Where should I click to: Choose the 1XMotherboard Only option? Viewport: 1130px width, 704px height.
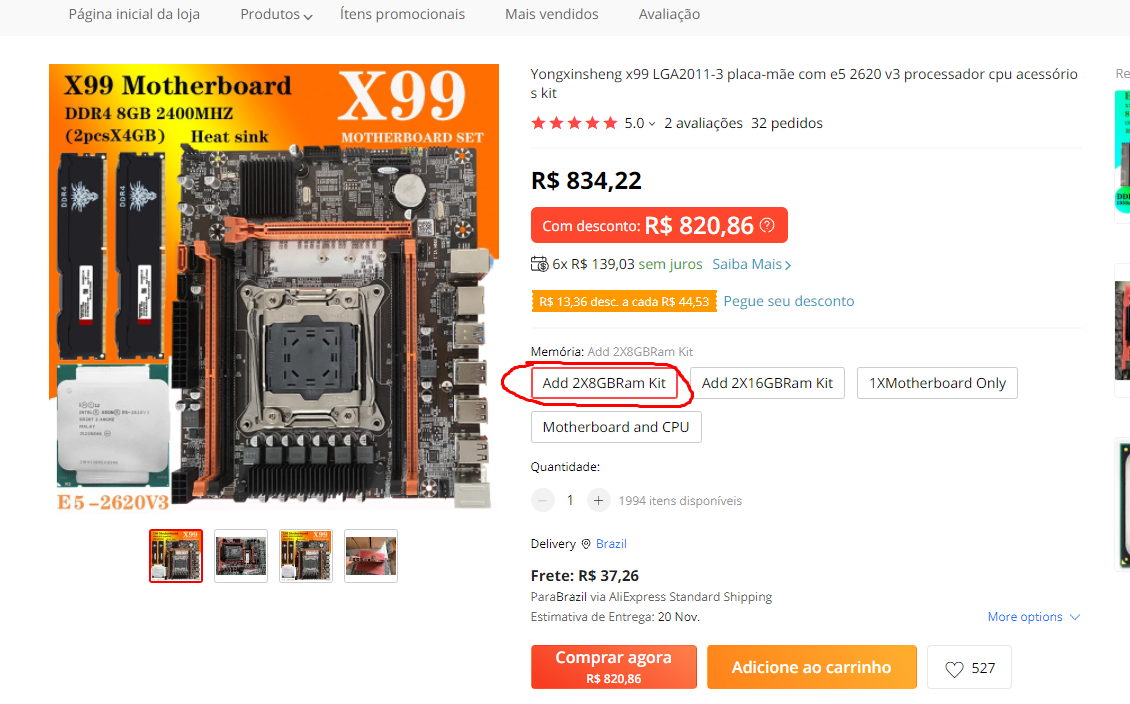[937, 383]
